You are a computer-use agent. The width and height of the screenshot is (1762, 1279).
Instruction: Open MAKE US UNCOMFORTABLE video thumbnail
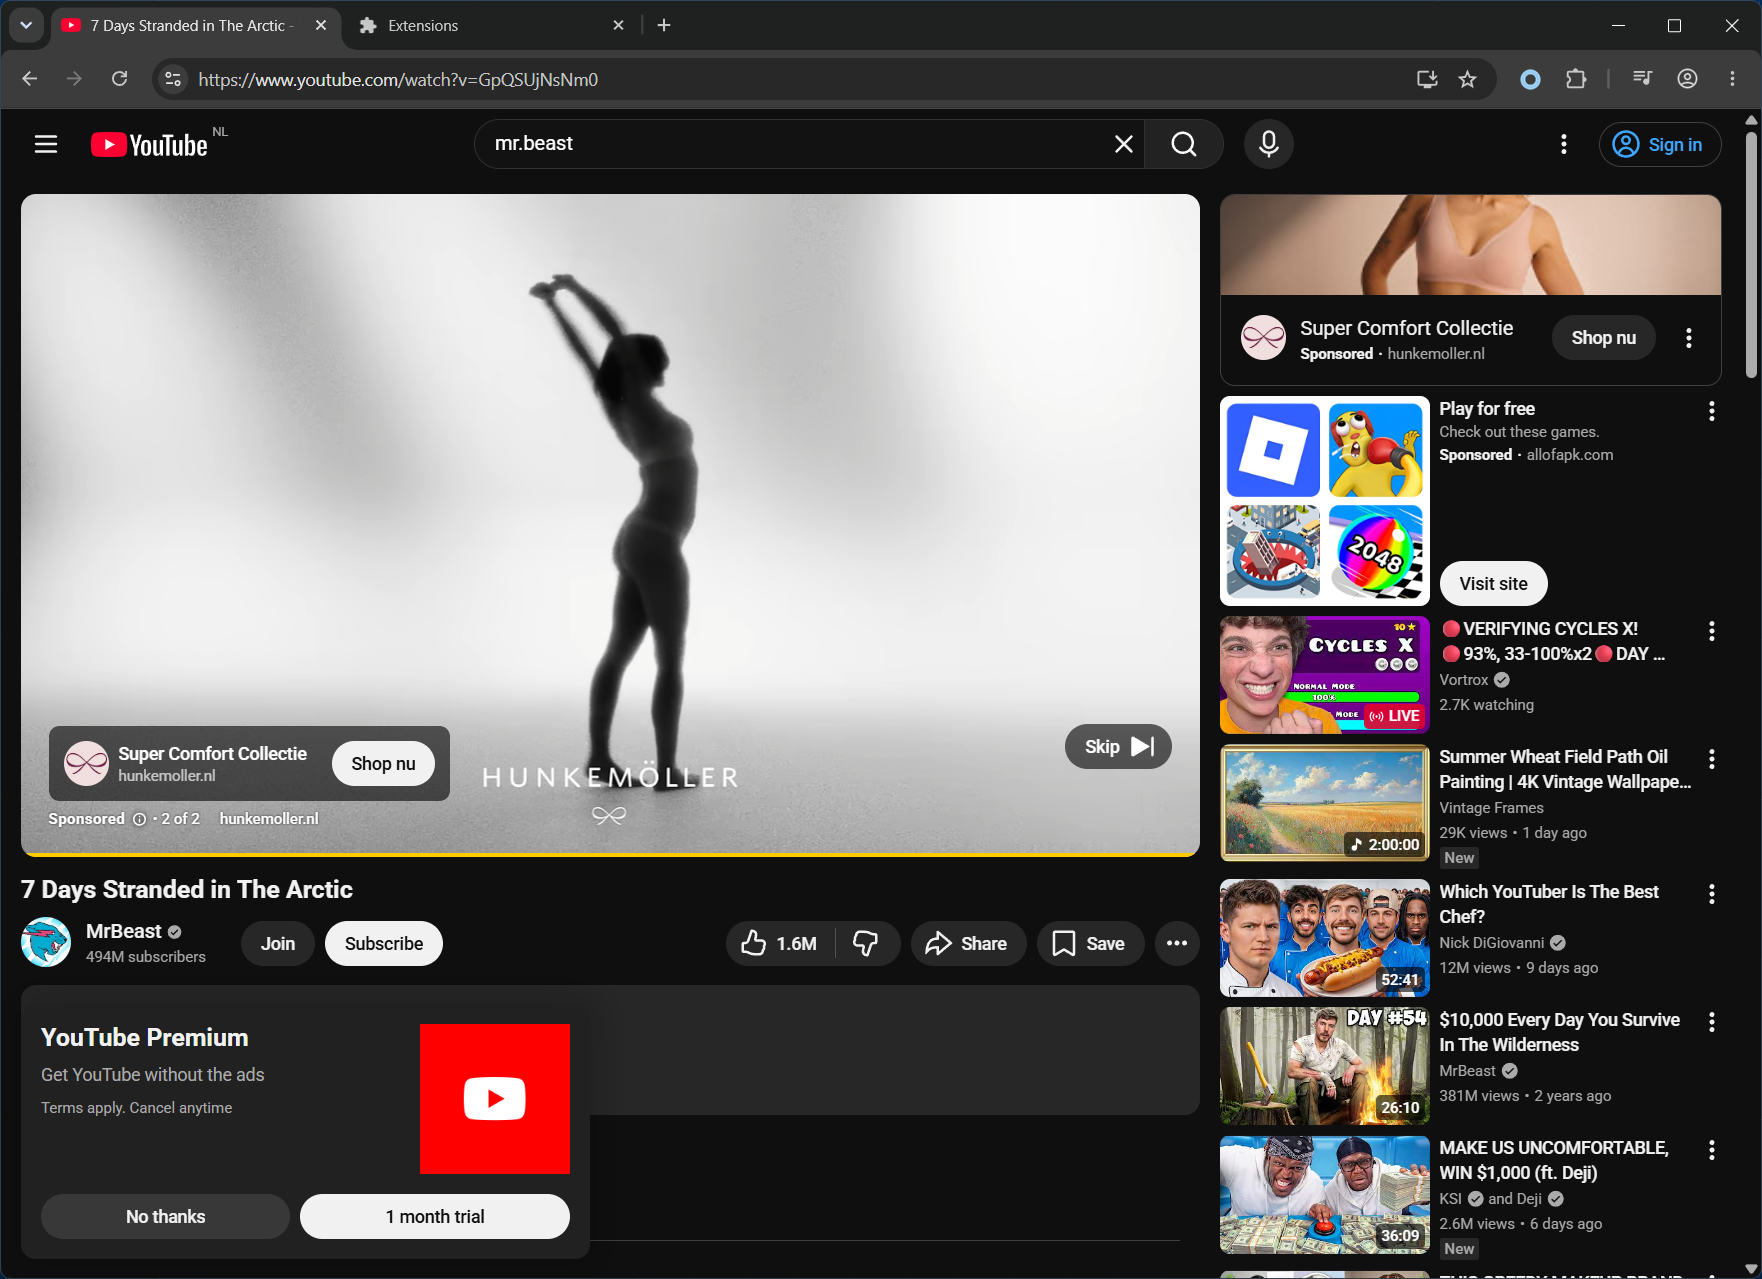coord(1324,1195)
